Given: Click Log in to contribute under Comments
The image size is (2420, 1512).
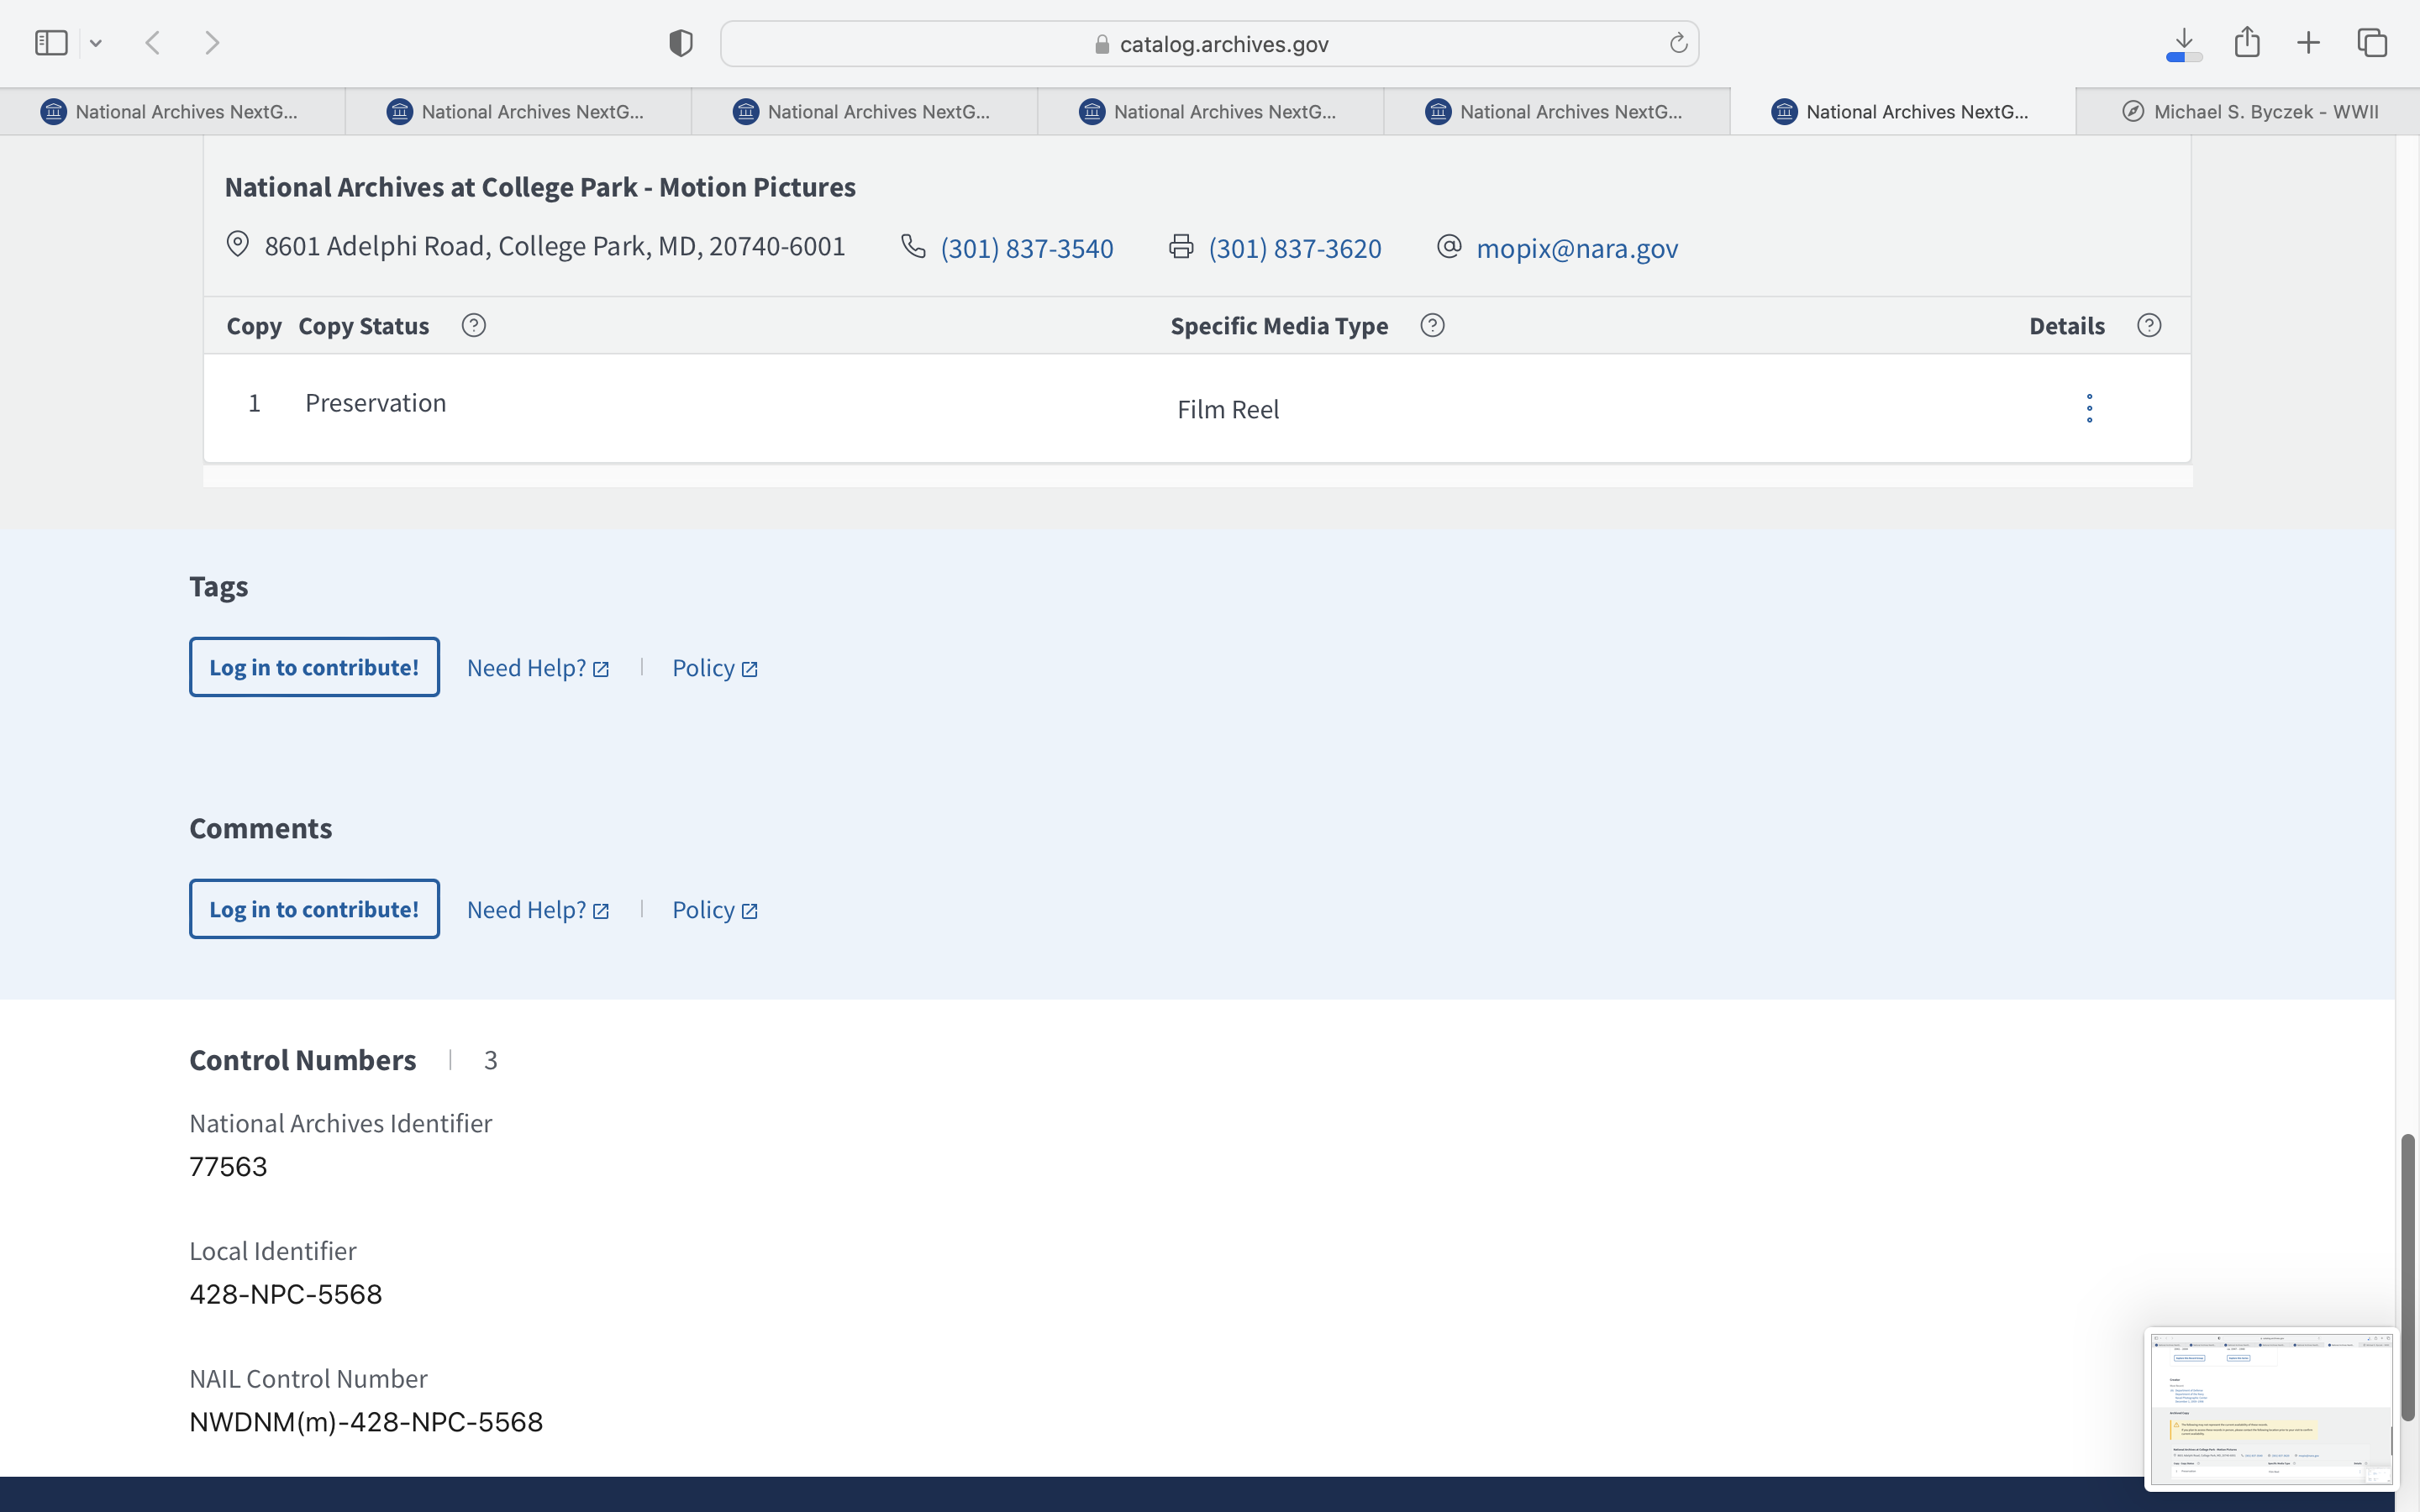Looking at the screenshot, I should 314,909.
